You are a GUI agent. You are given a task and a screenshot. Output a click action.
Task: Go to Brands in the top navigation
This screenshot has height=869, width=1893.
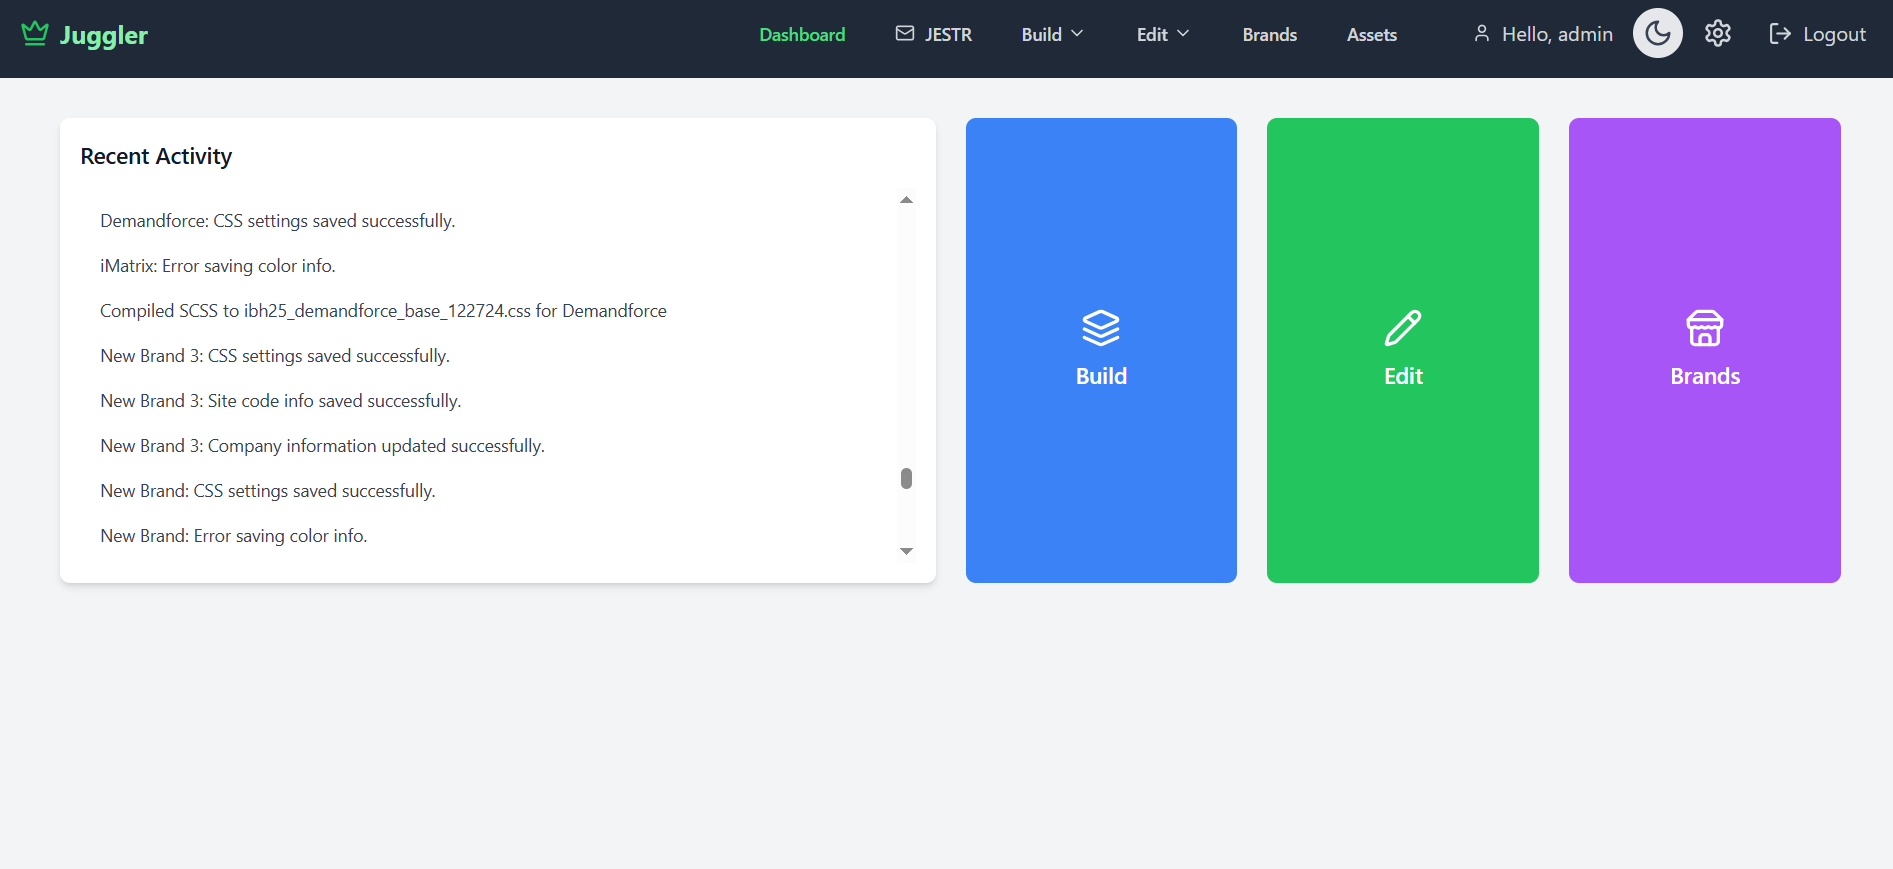tap(1269, 34)
